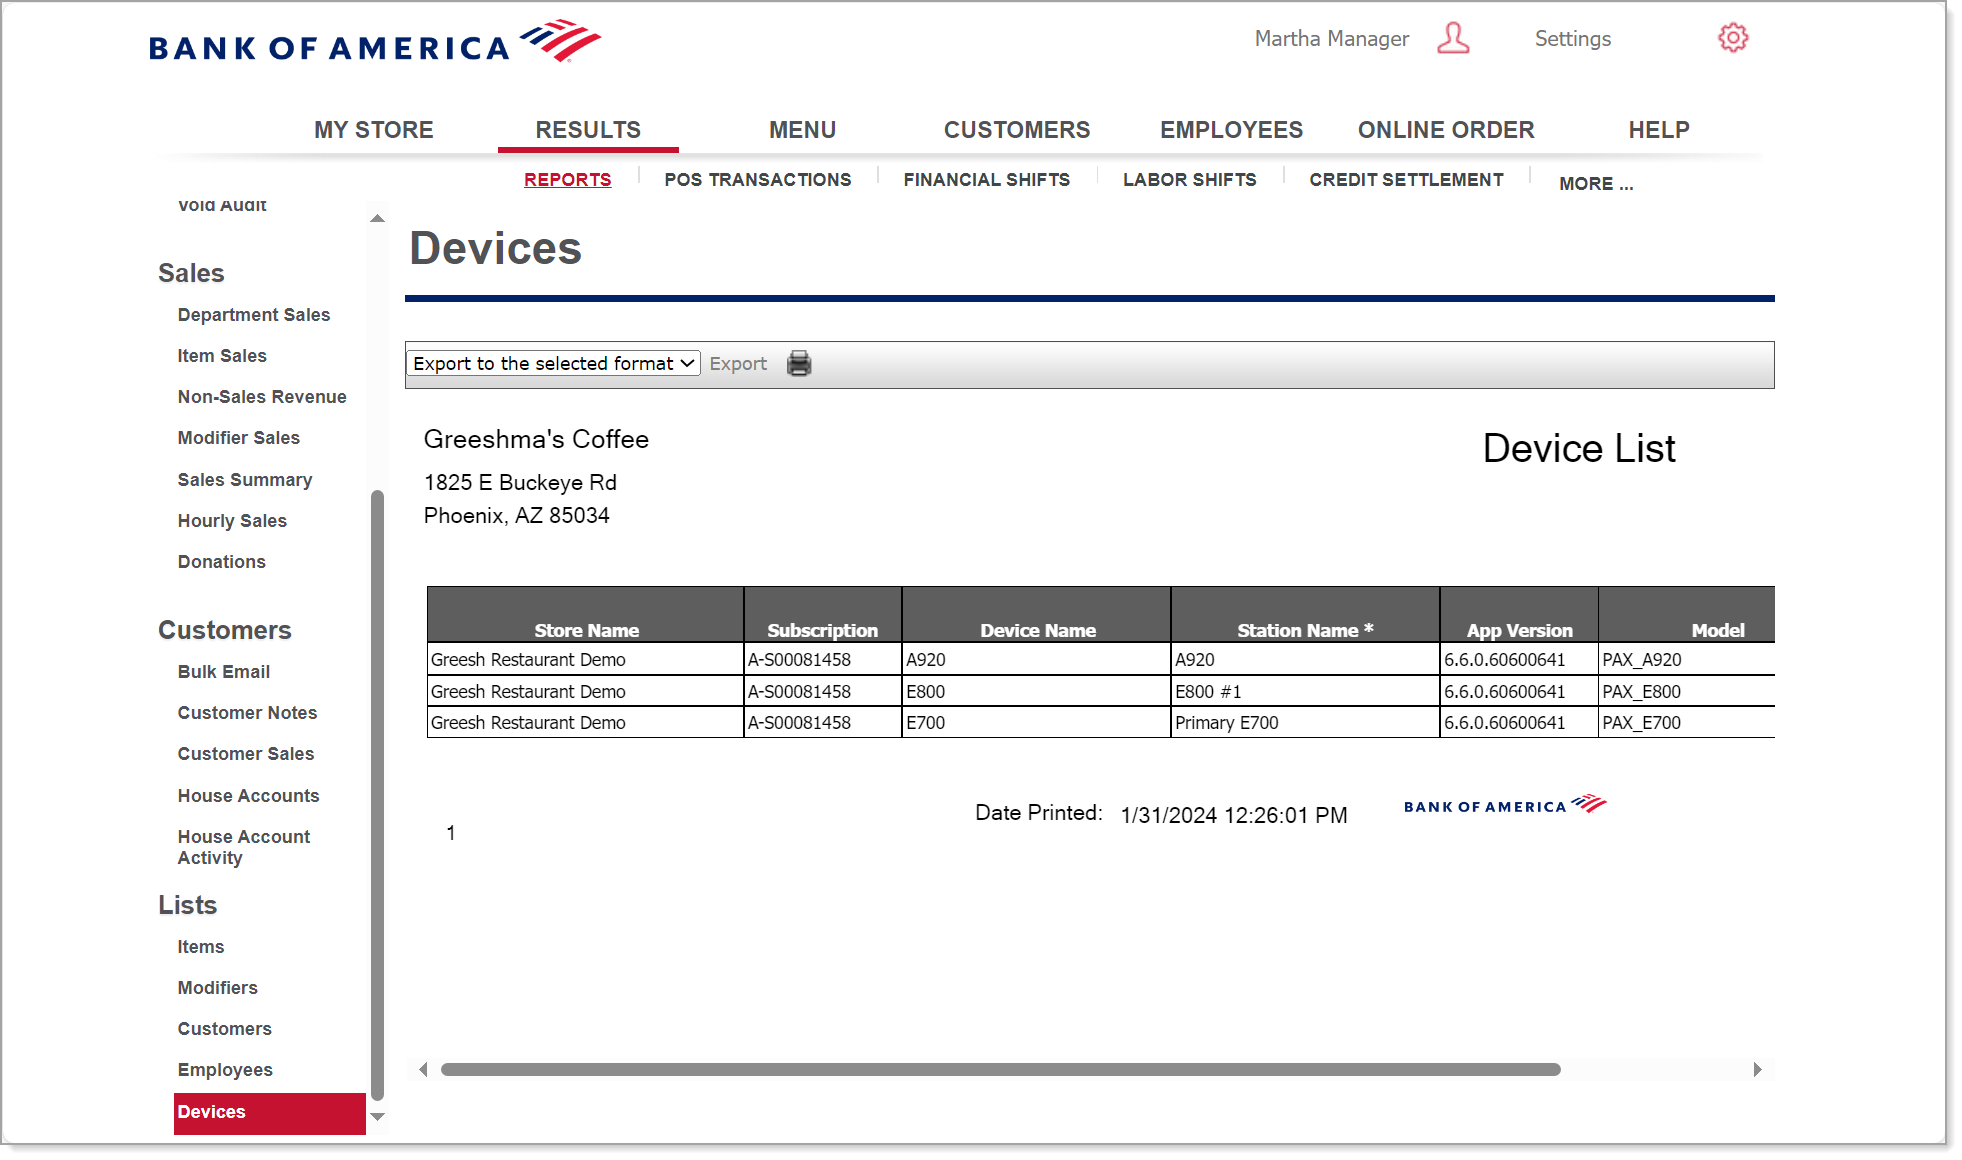The image size is (1962, 1160).
Task: Print the report using the printer icon
Action: [x=799, y=363]
